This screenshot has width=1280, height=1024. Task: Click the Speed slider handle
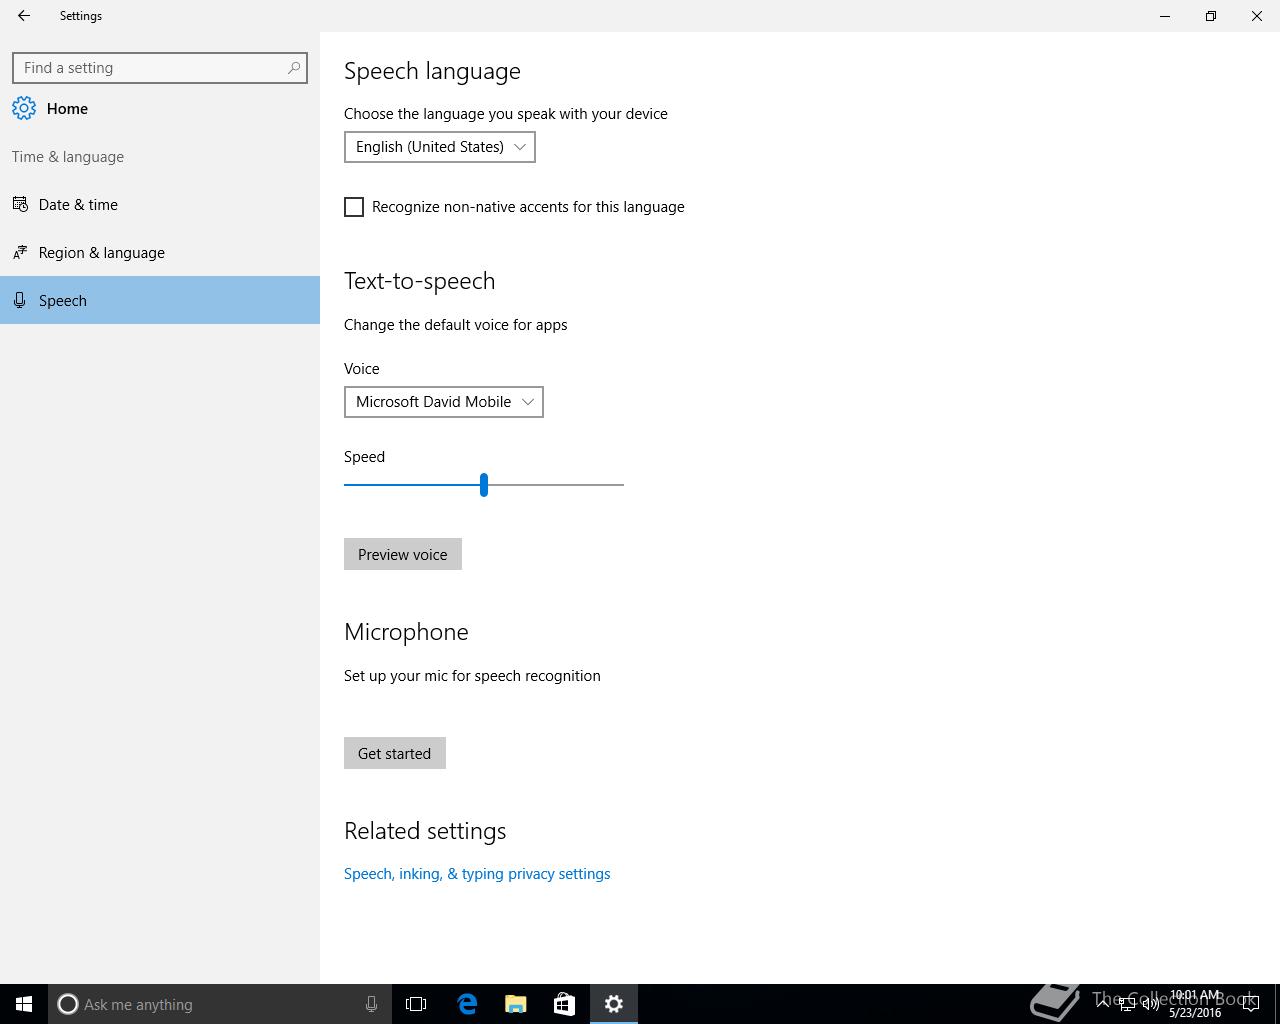coord(484,485)
